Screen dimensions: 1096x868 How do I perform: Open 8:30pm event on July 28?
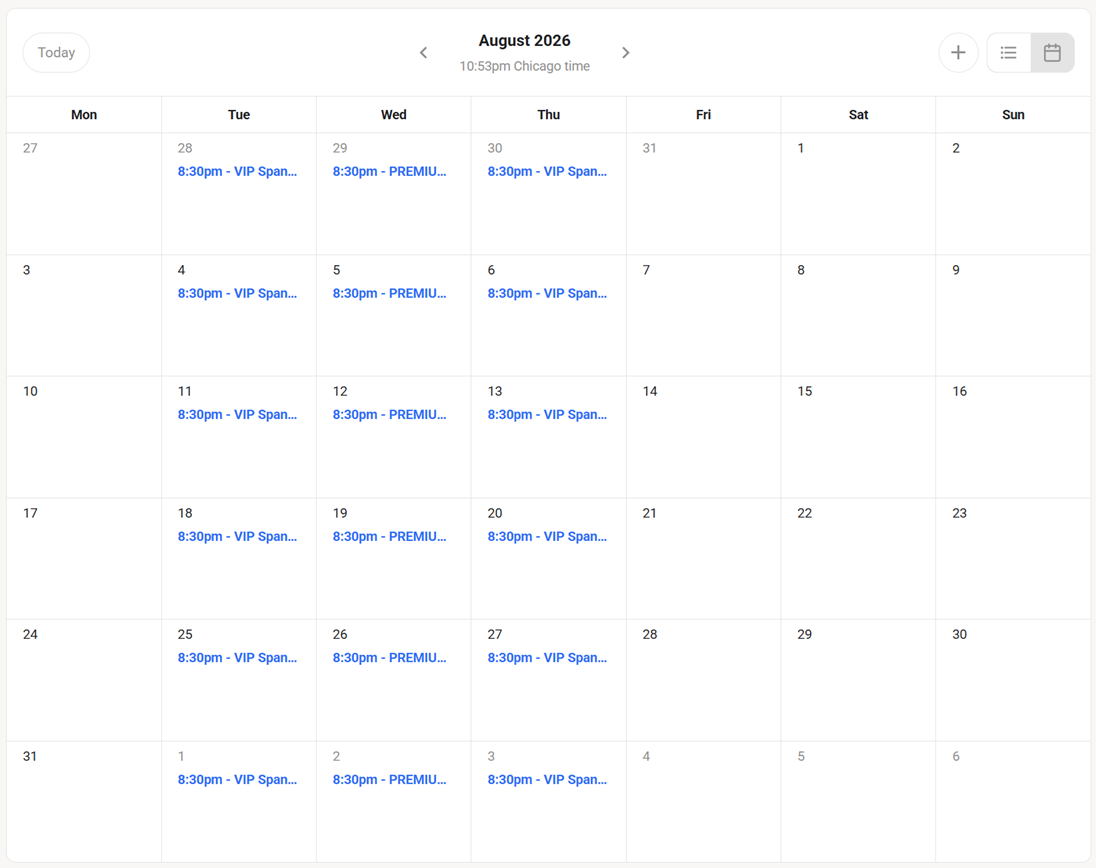[x=238, y=171]
